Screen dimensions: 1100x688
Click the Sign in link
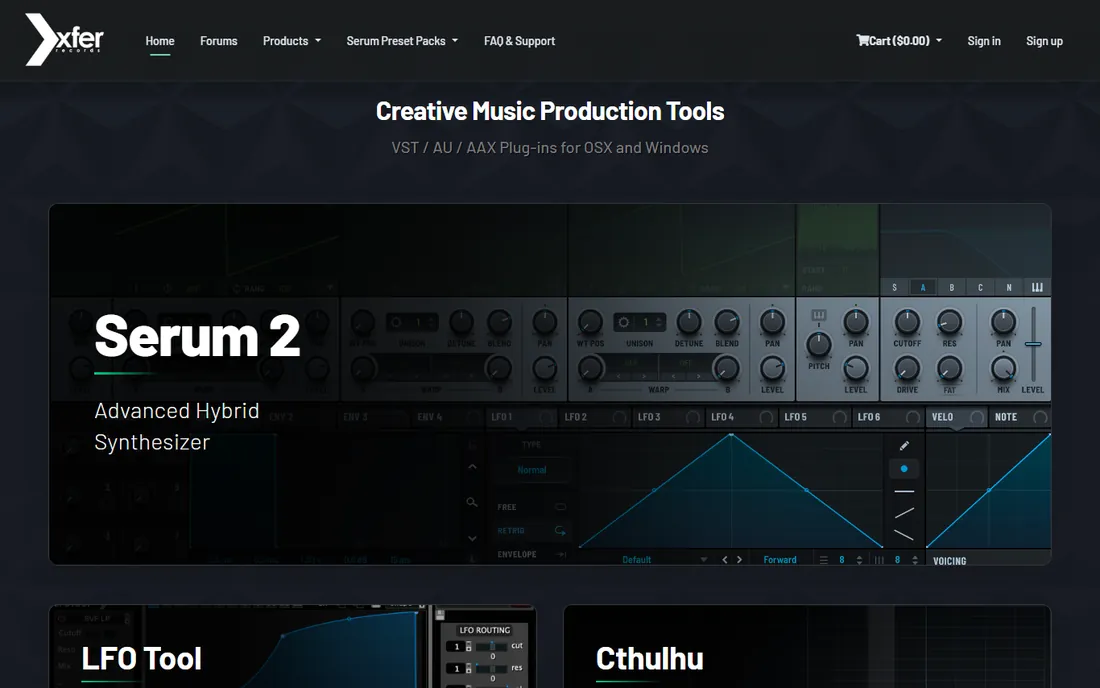984,41
